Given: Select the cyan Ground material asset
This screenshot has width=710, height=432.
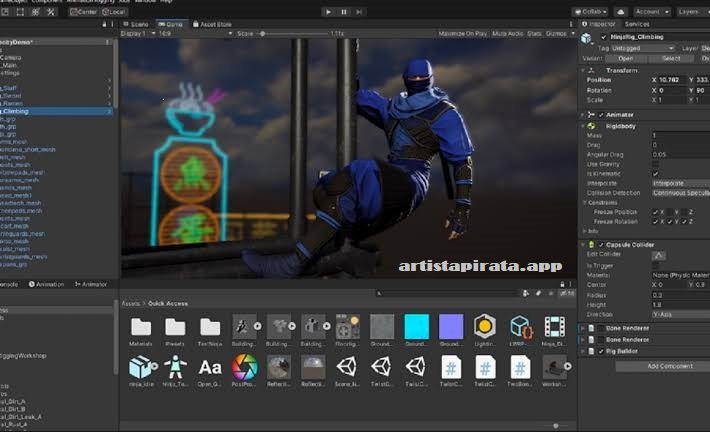Looking at the screenshot, I should pos(417,326).
